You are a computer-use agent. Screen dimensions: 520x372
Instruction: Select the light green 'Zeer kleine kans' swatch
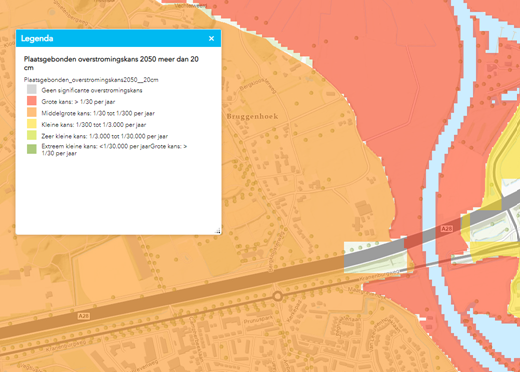click(x=32, y=135)
